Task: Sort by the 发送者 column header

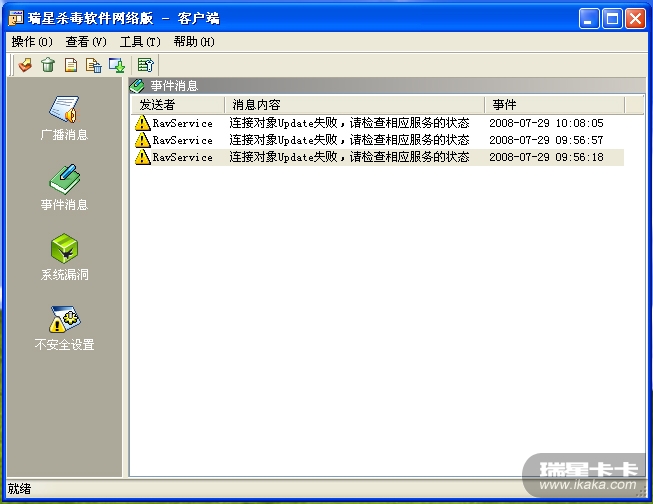Action: 178,105
